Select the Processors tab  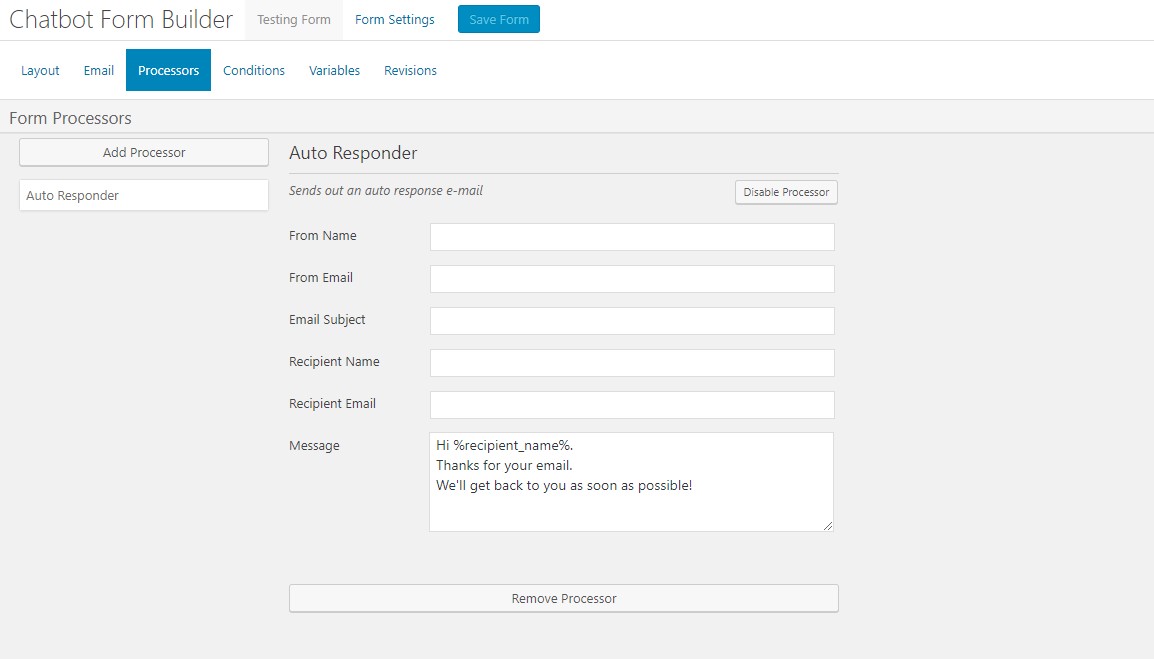[x=169, y=70]
